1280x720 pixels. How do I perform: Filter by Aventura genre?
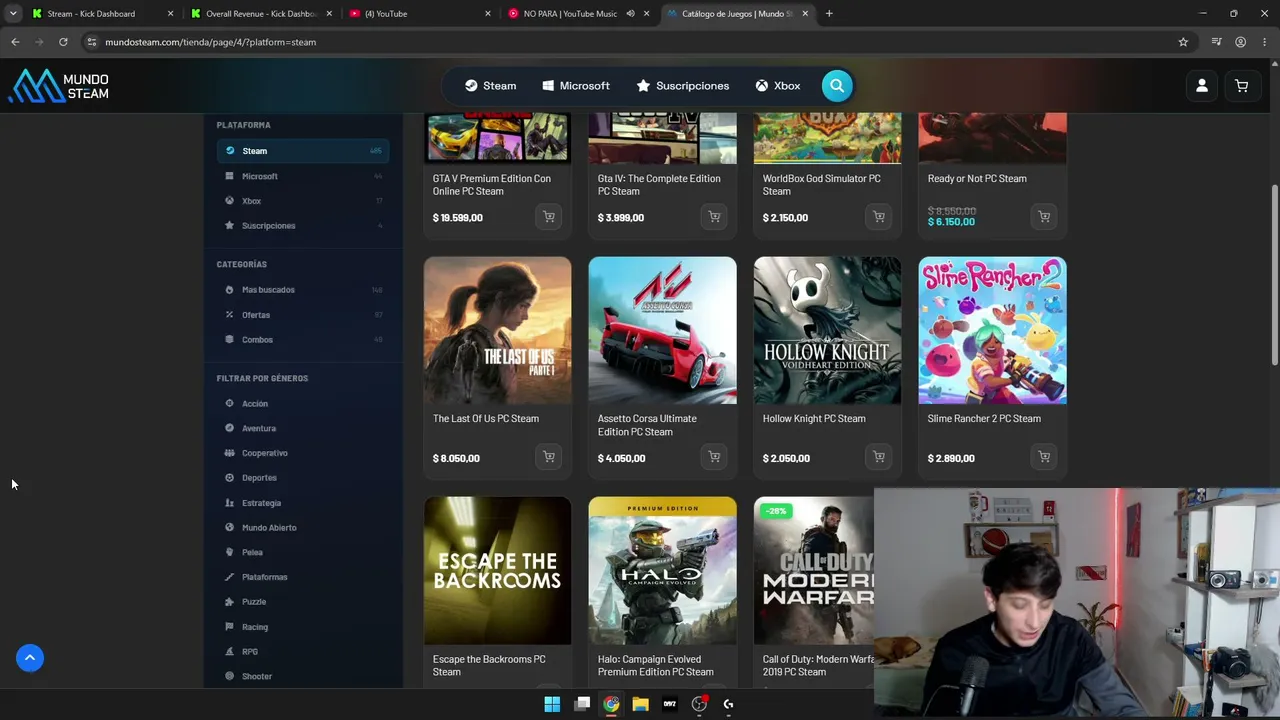(x=303, y=428)
